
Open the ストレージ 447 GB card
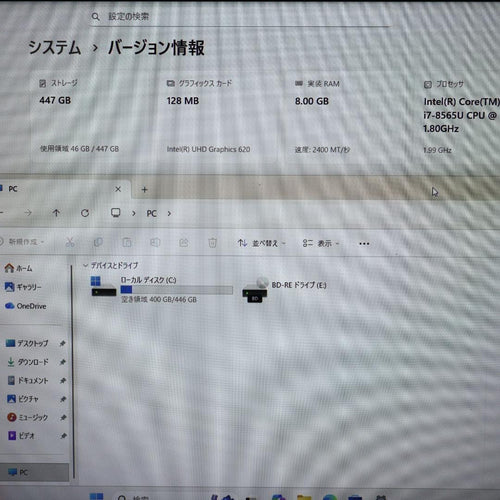(93, 116)
